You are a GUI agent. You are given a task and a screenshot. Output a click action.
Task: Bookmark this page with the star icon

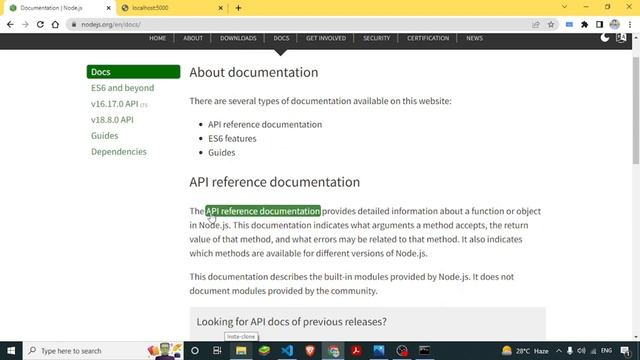pyautogui.click(x=551, y=24)
